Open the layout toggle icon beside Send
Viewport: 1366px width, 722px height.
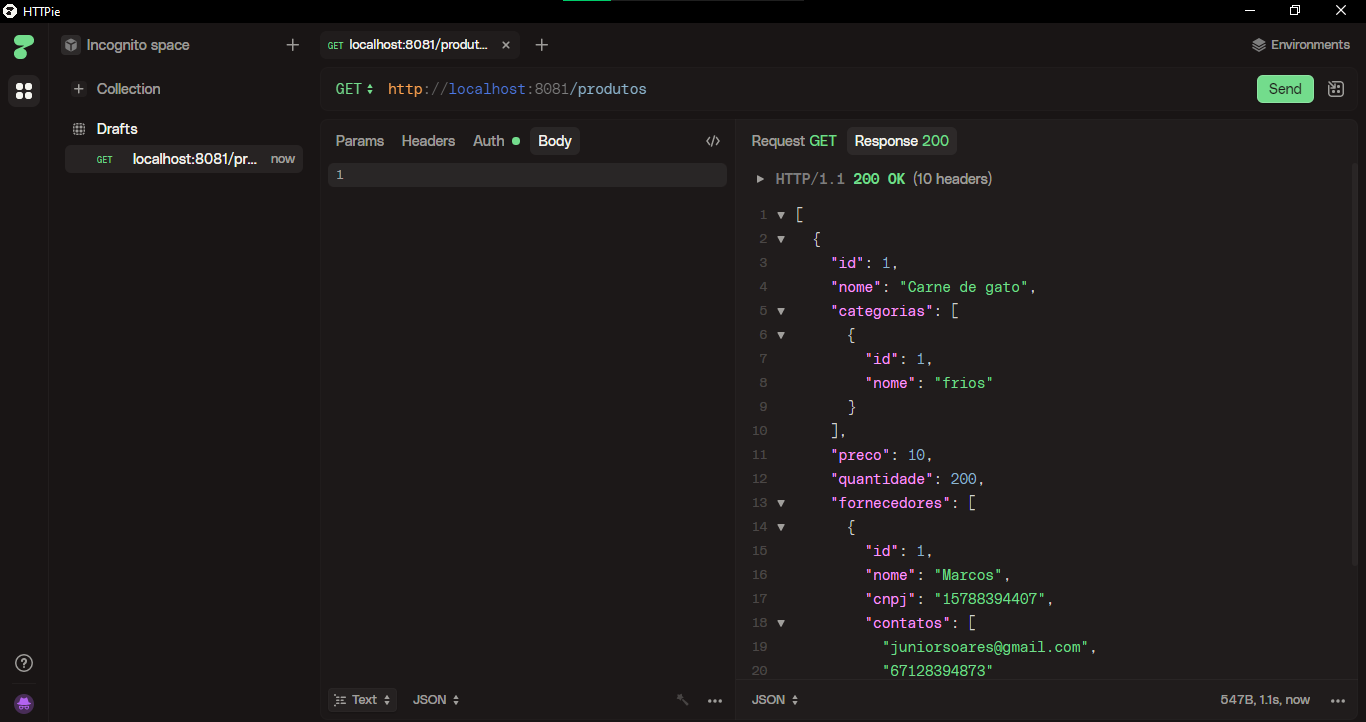(x=1335, y=89)
